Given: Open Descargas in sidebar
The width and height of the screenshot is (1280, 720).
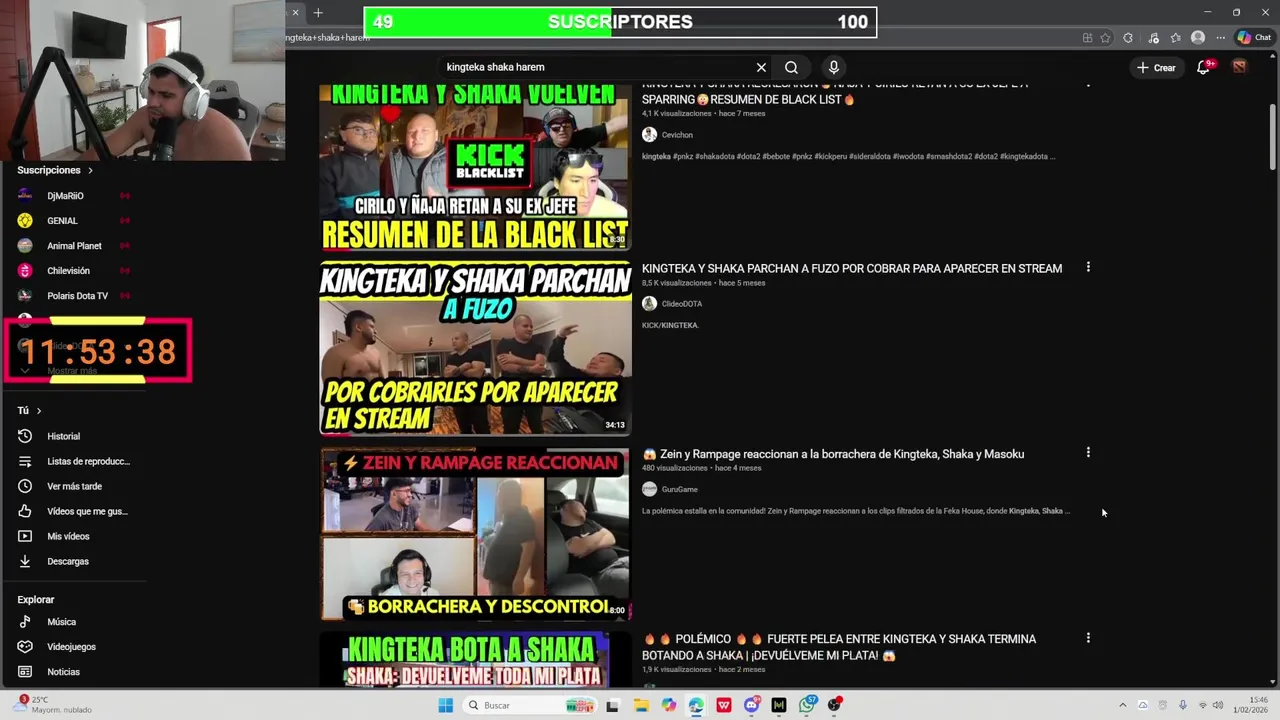Looking at the screenshot, I should [x=75, y=561].
